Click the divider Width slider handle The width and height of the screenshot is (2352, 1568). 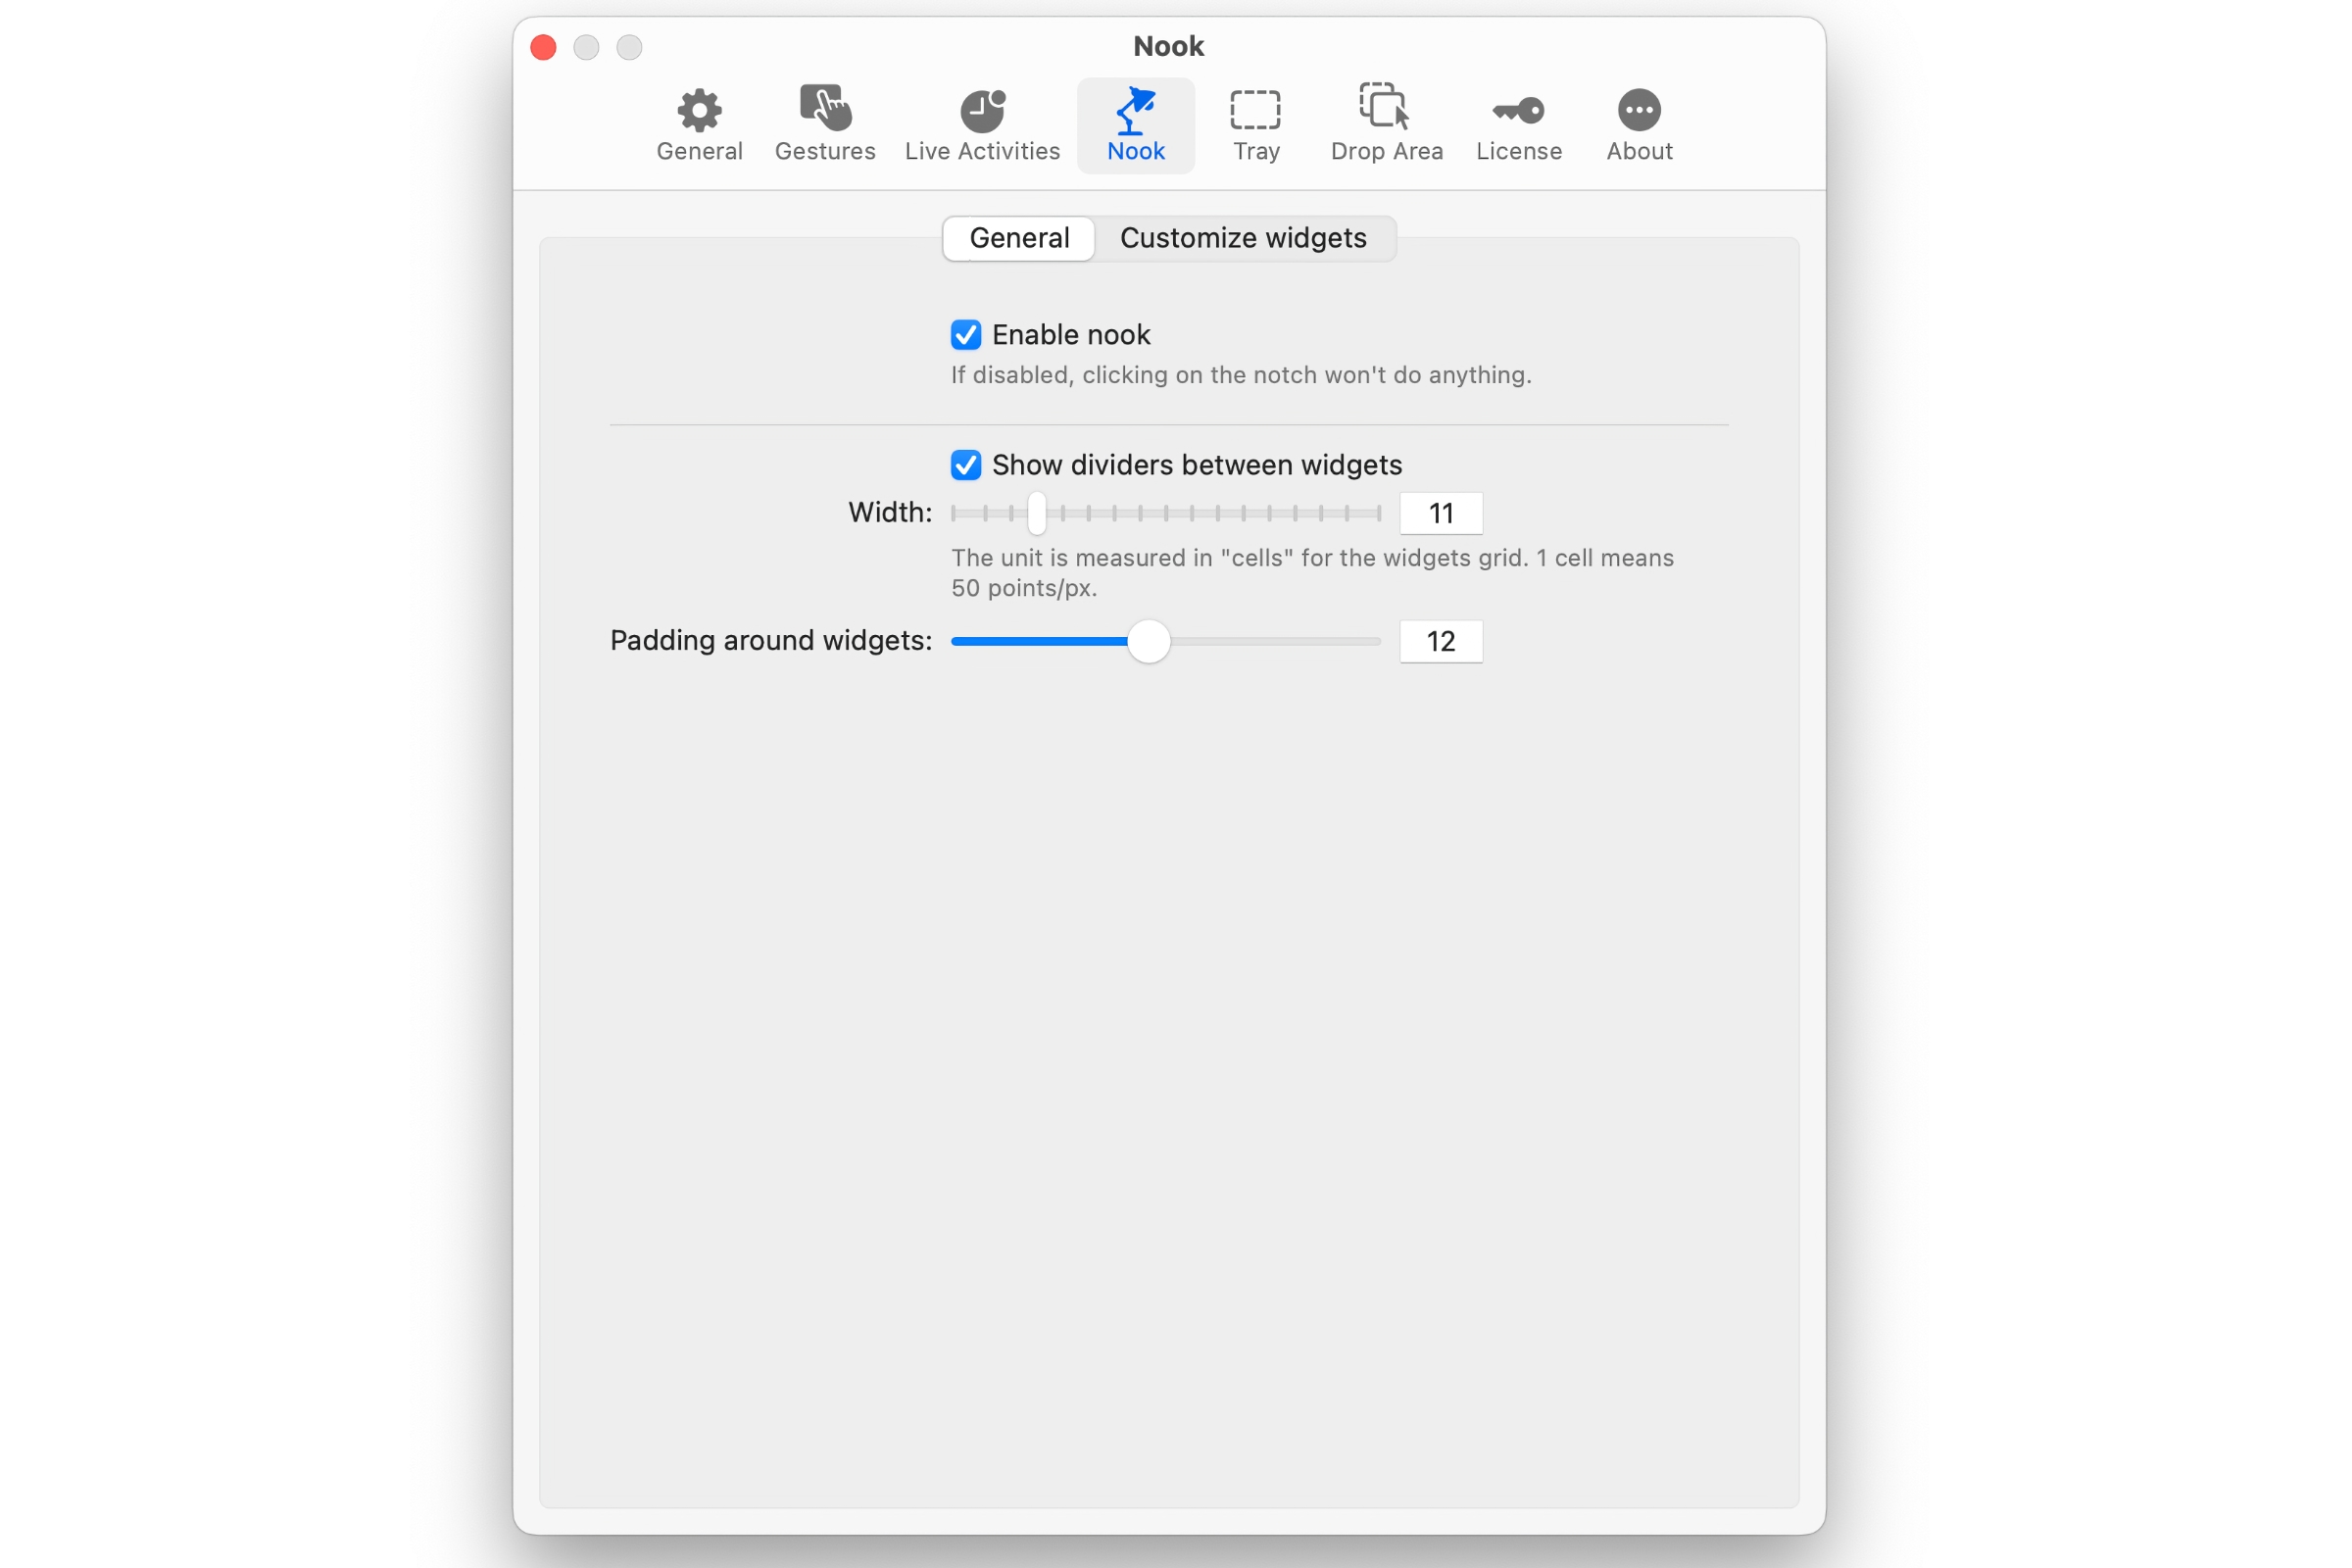[1036, 513]
